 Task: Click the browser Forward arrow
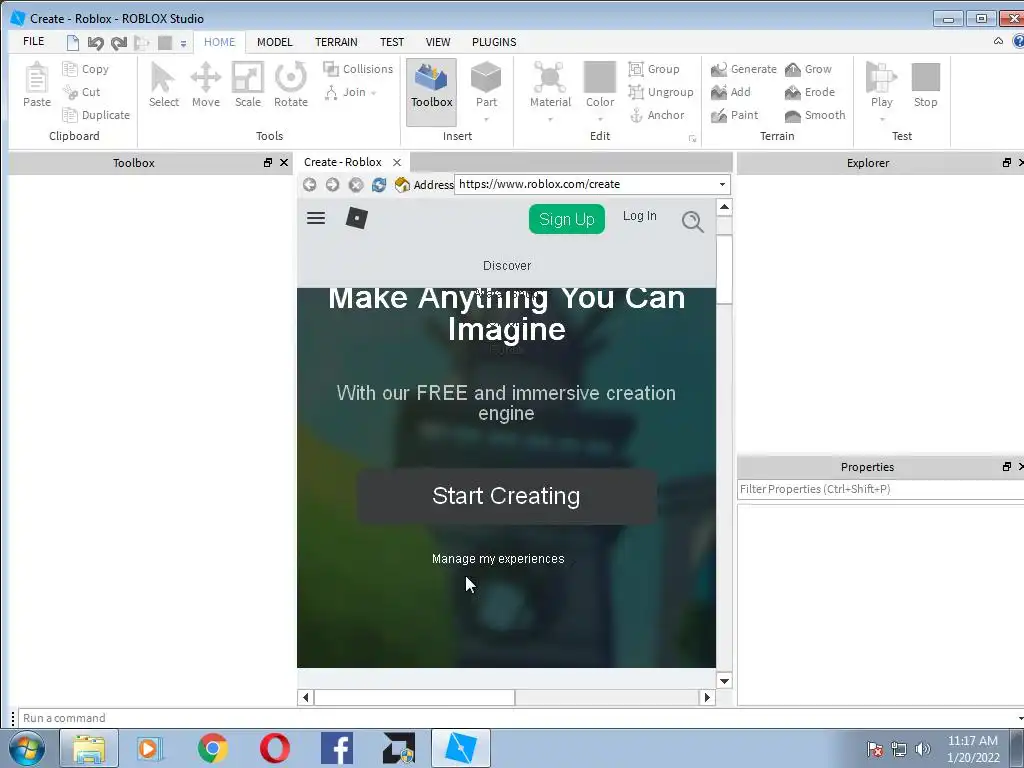[332, 185]
